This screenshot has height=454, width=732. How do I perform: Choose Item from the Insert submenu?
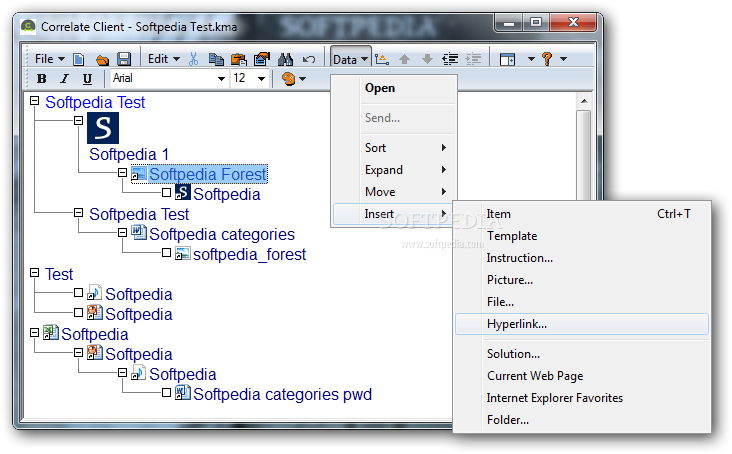coord(582,214)
